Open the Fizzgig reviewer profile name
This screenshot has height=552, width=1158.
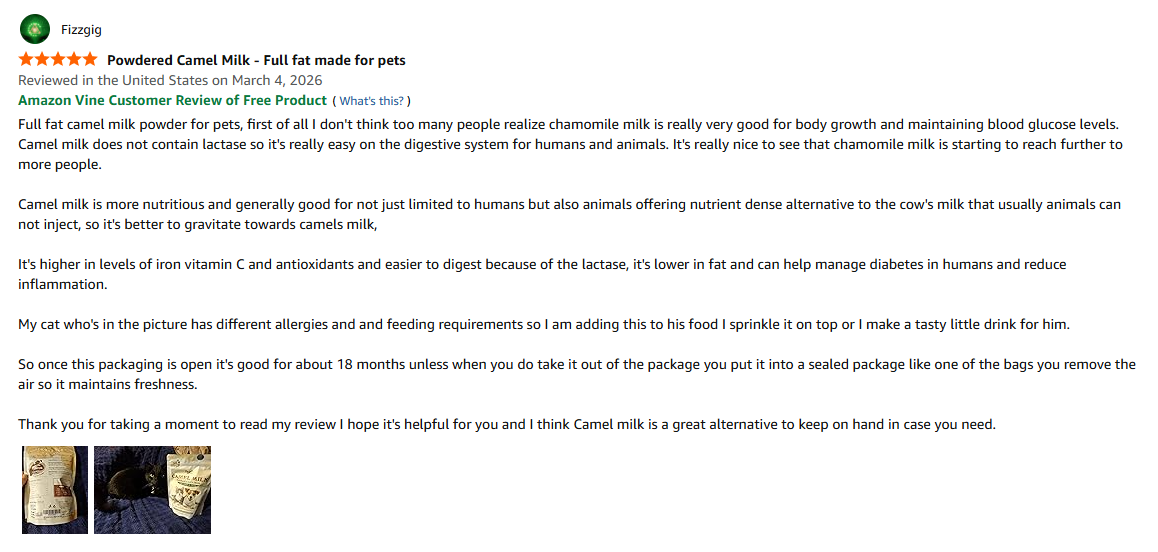coord(81,30)
